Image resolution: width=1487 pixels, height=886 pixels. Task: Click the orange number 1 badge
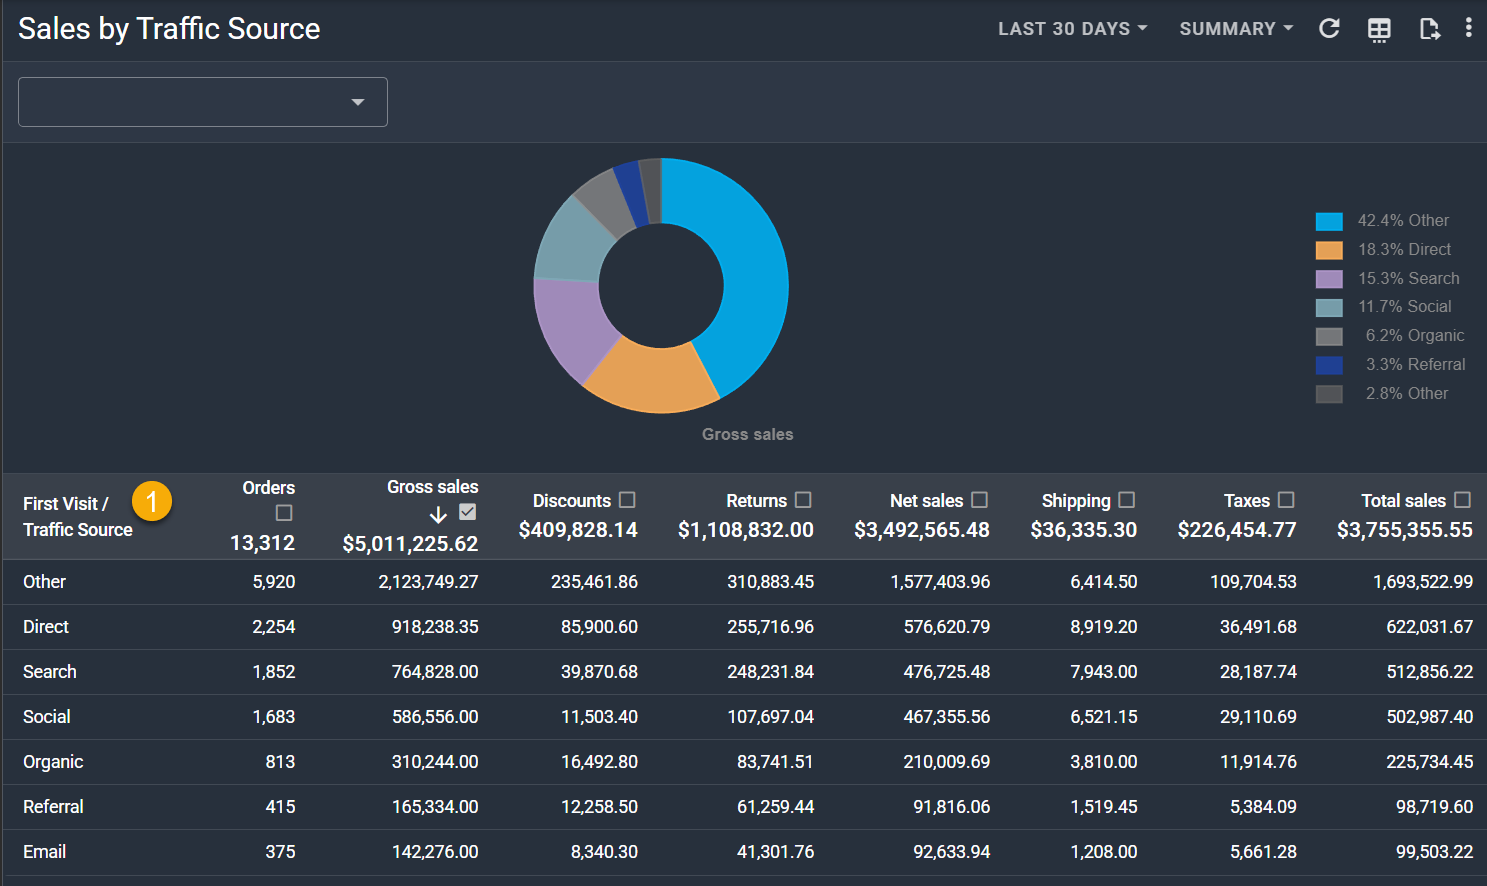click(152, 501)
